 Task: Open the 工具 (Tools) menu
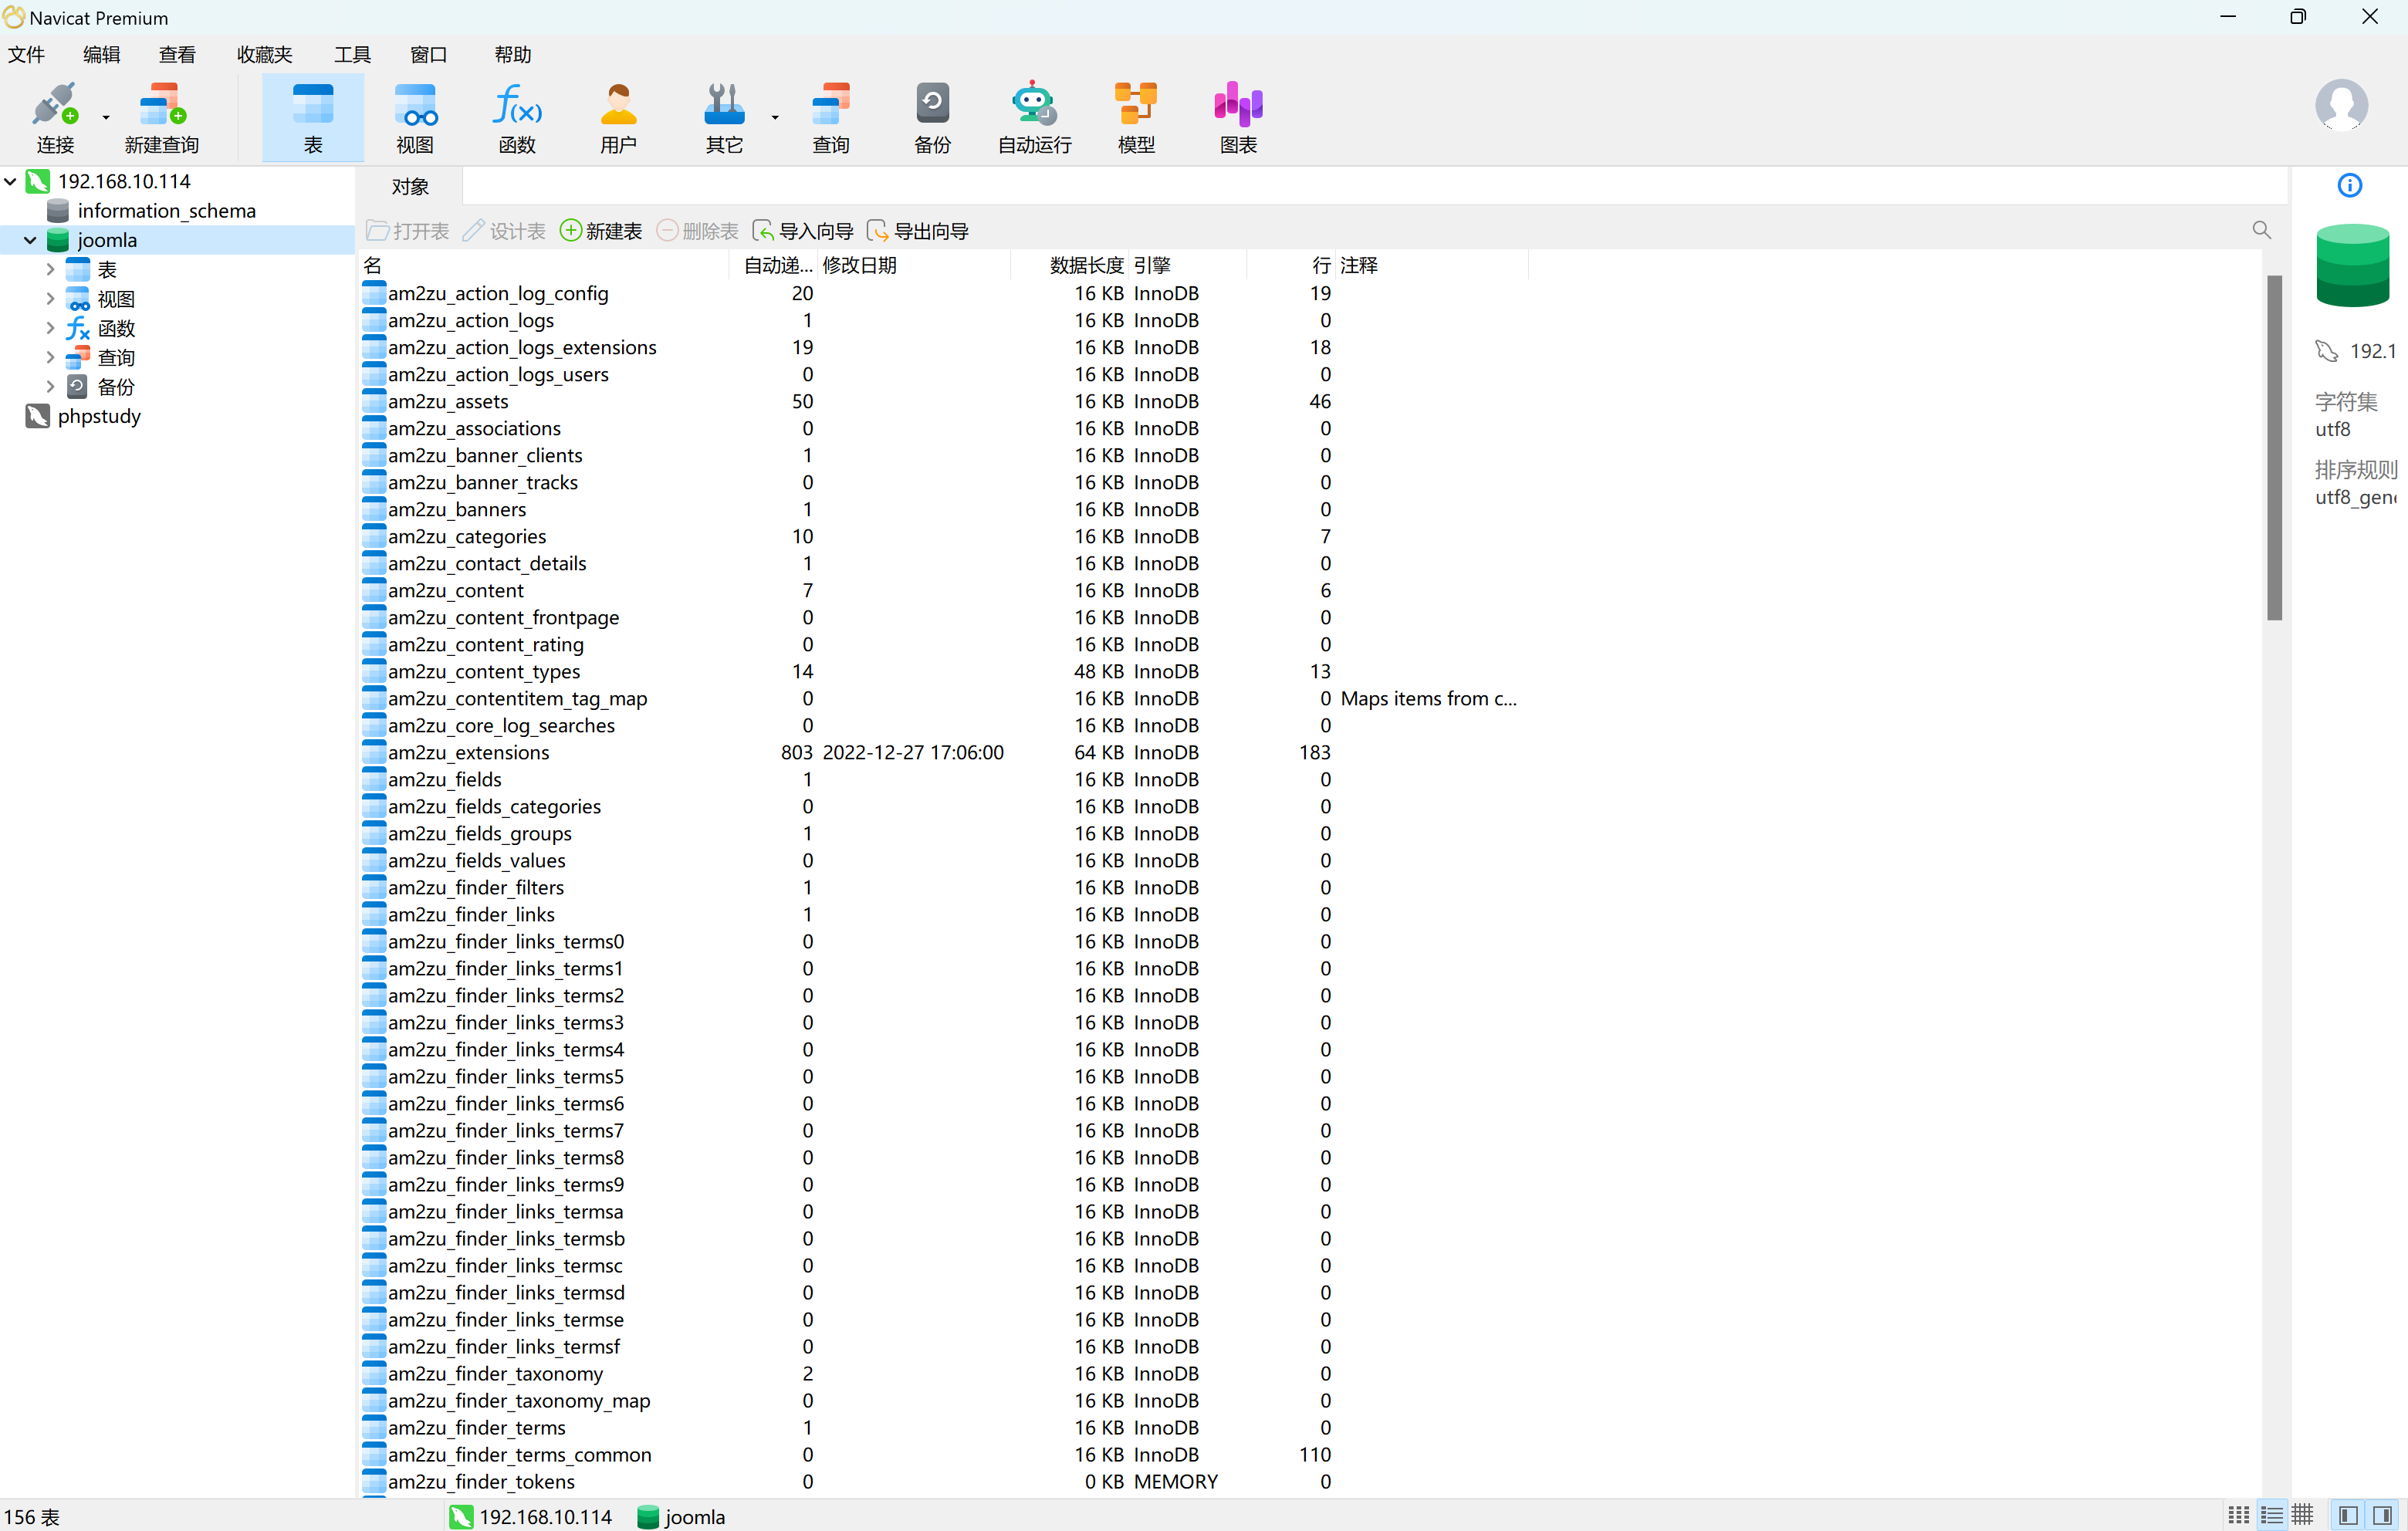click(x=352, y=55)
